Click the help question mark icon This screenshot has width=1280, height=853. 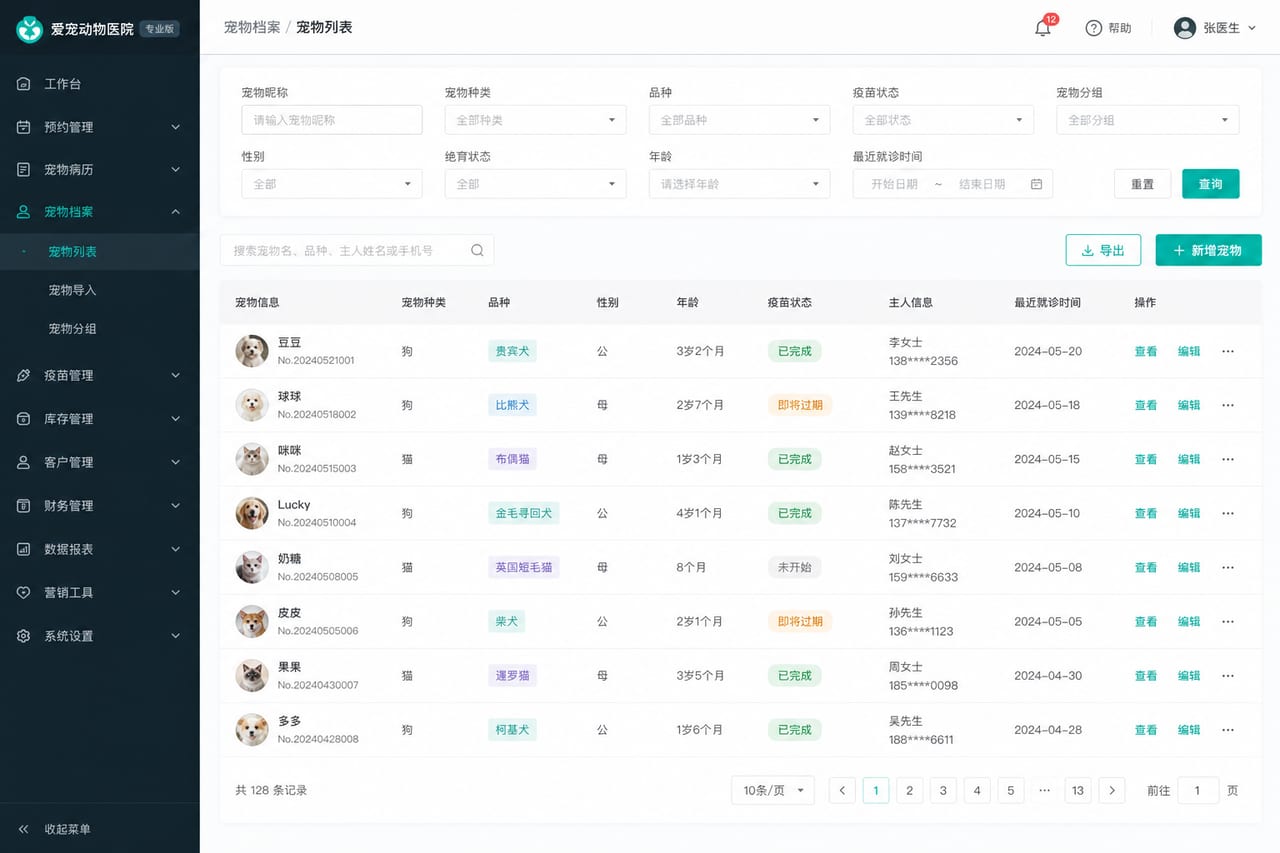tap(1094, 28)
